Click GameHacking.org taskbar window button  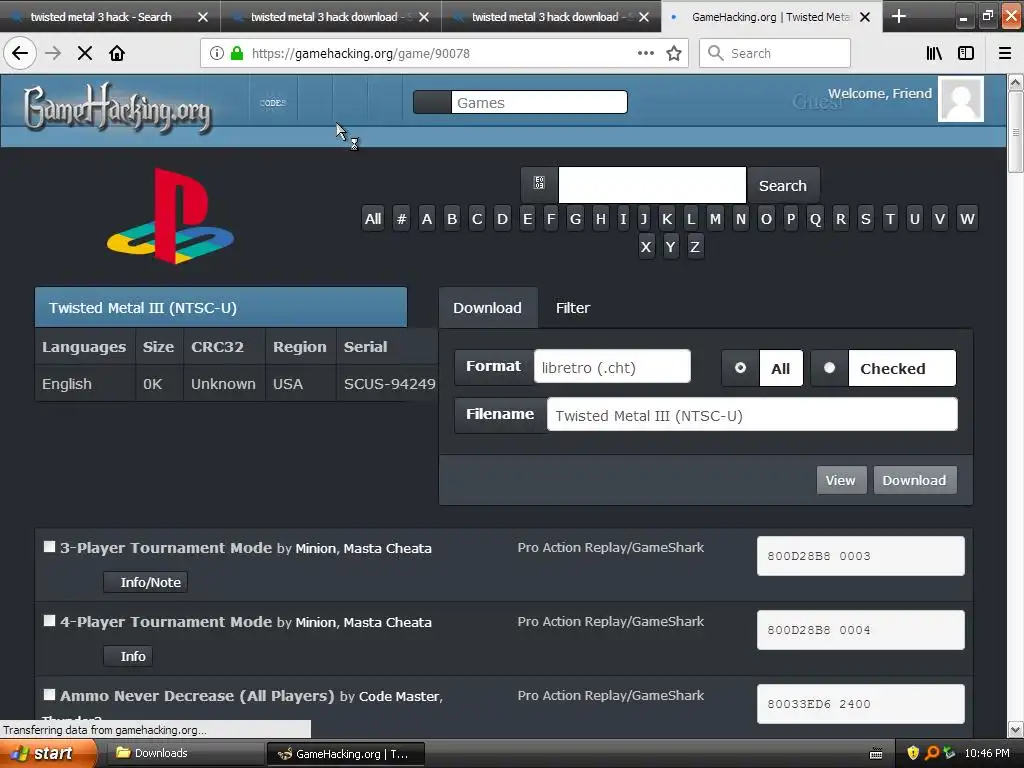pyautogui.click(x=346, y=754)
